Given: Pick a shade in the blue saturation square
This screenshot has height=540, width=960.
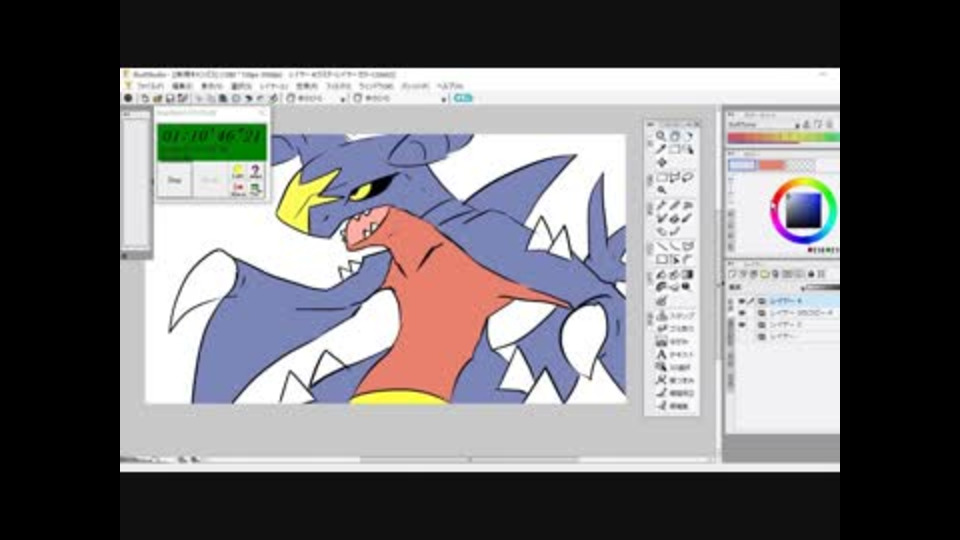Looking at the screenshot, I should point(803,210).
